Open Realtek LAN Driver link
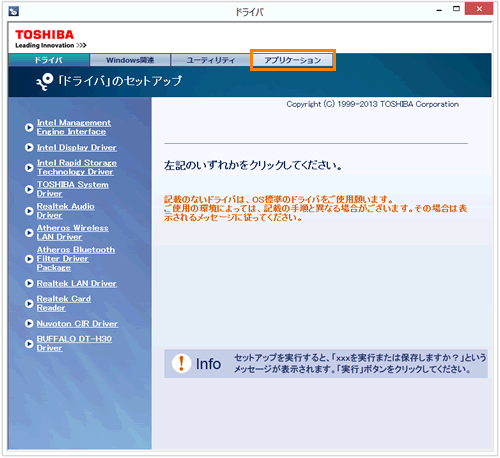500x458 pixels. tap(77, 283)
